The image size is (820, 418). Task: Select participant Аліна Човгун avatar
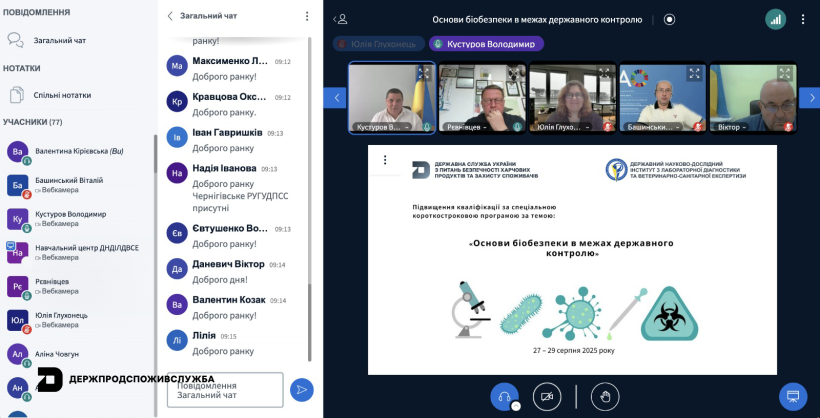(x=17, y=354)
